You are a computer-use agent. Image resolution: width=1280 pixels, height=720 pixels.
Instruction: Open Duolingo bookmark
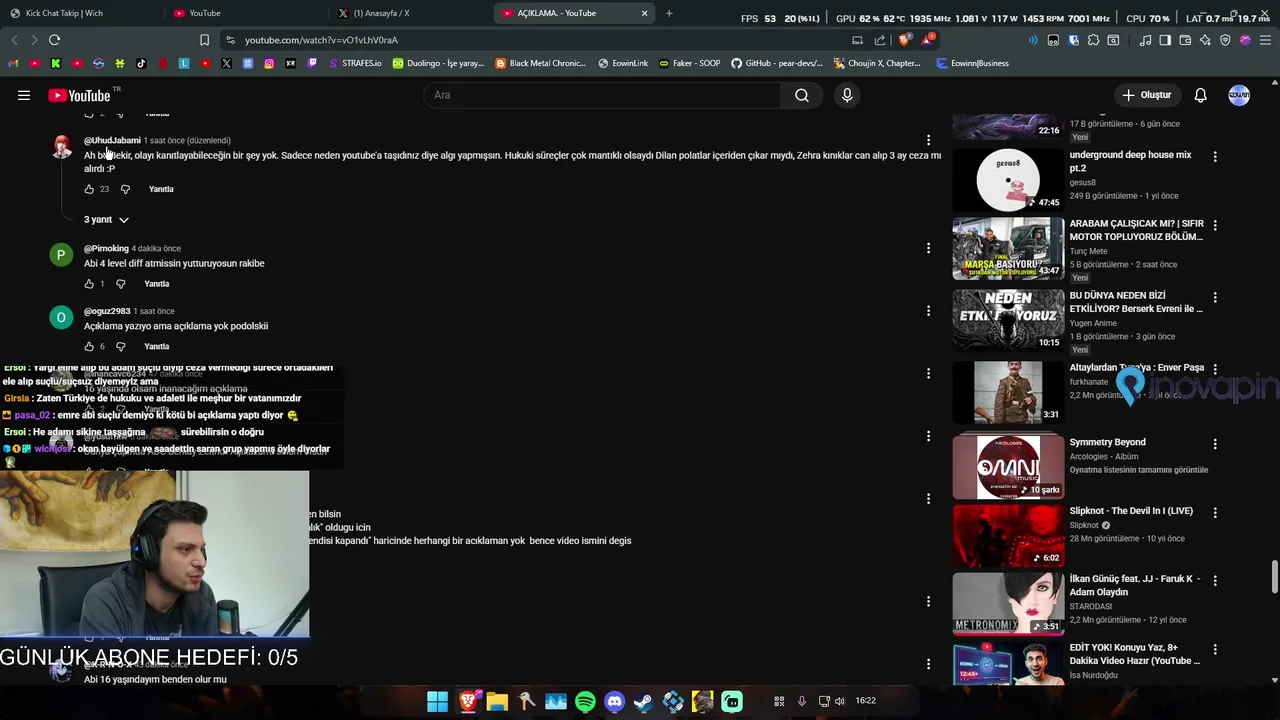(438, 63)
